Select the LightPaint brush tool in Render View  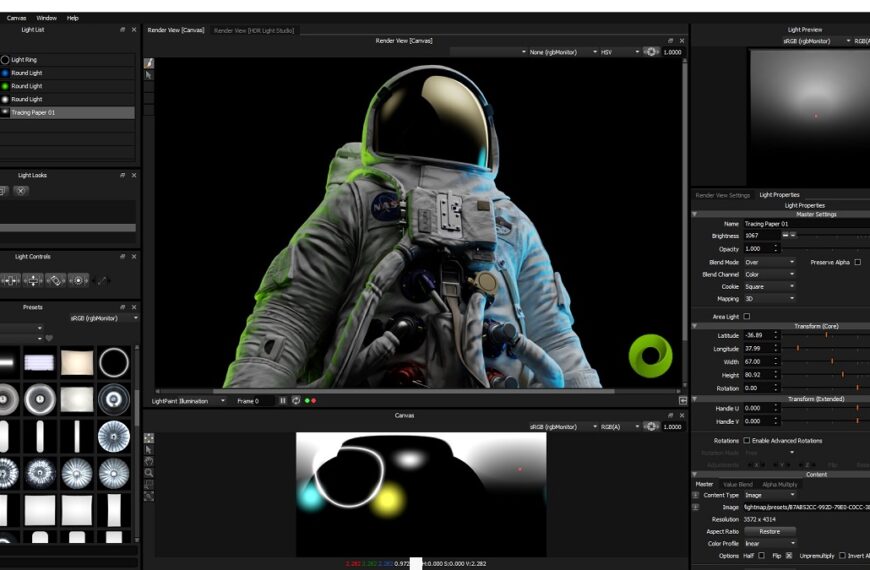(x=149, y=63)
